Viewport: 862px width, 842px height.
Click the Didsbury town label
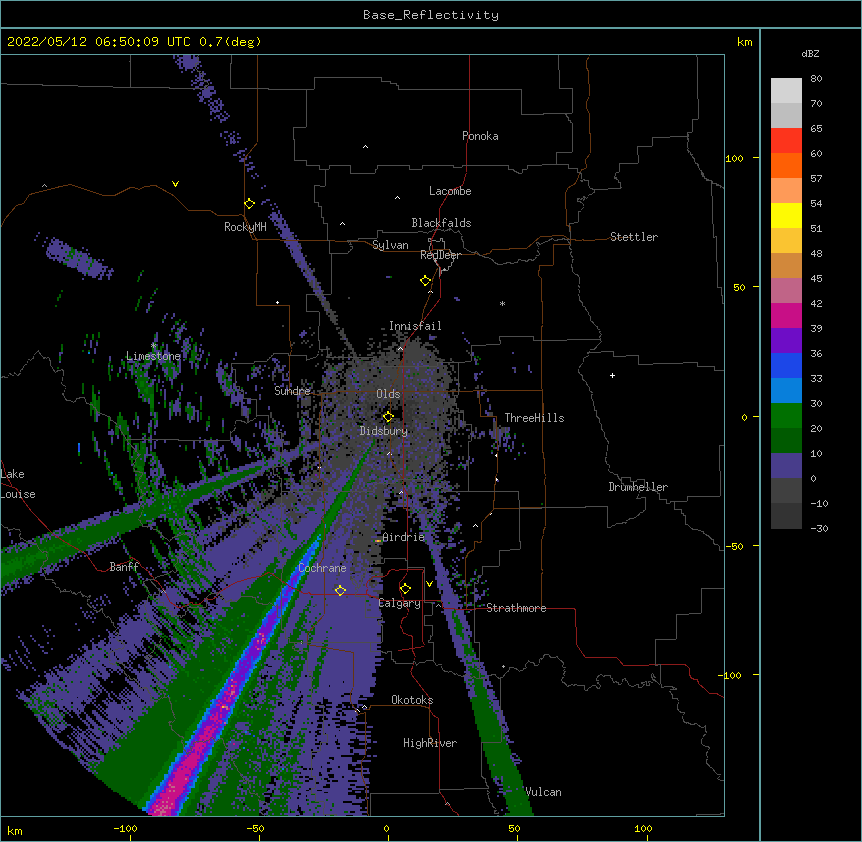[x=384, y=431]
